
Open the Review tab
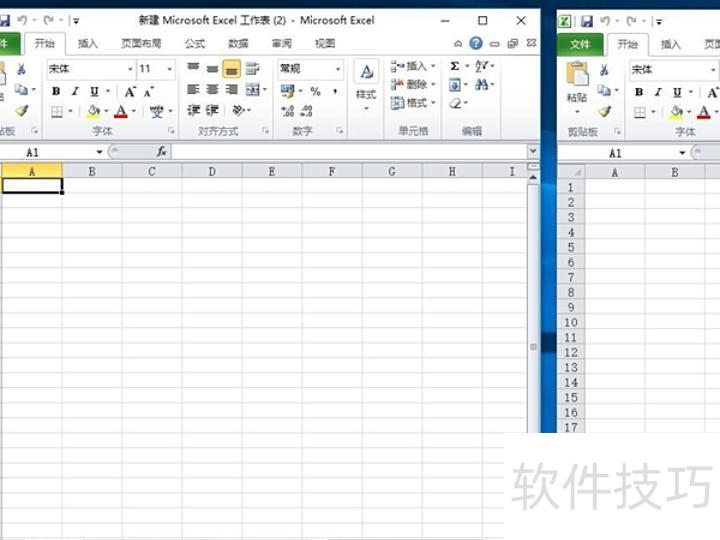tap(281, 44)
